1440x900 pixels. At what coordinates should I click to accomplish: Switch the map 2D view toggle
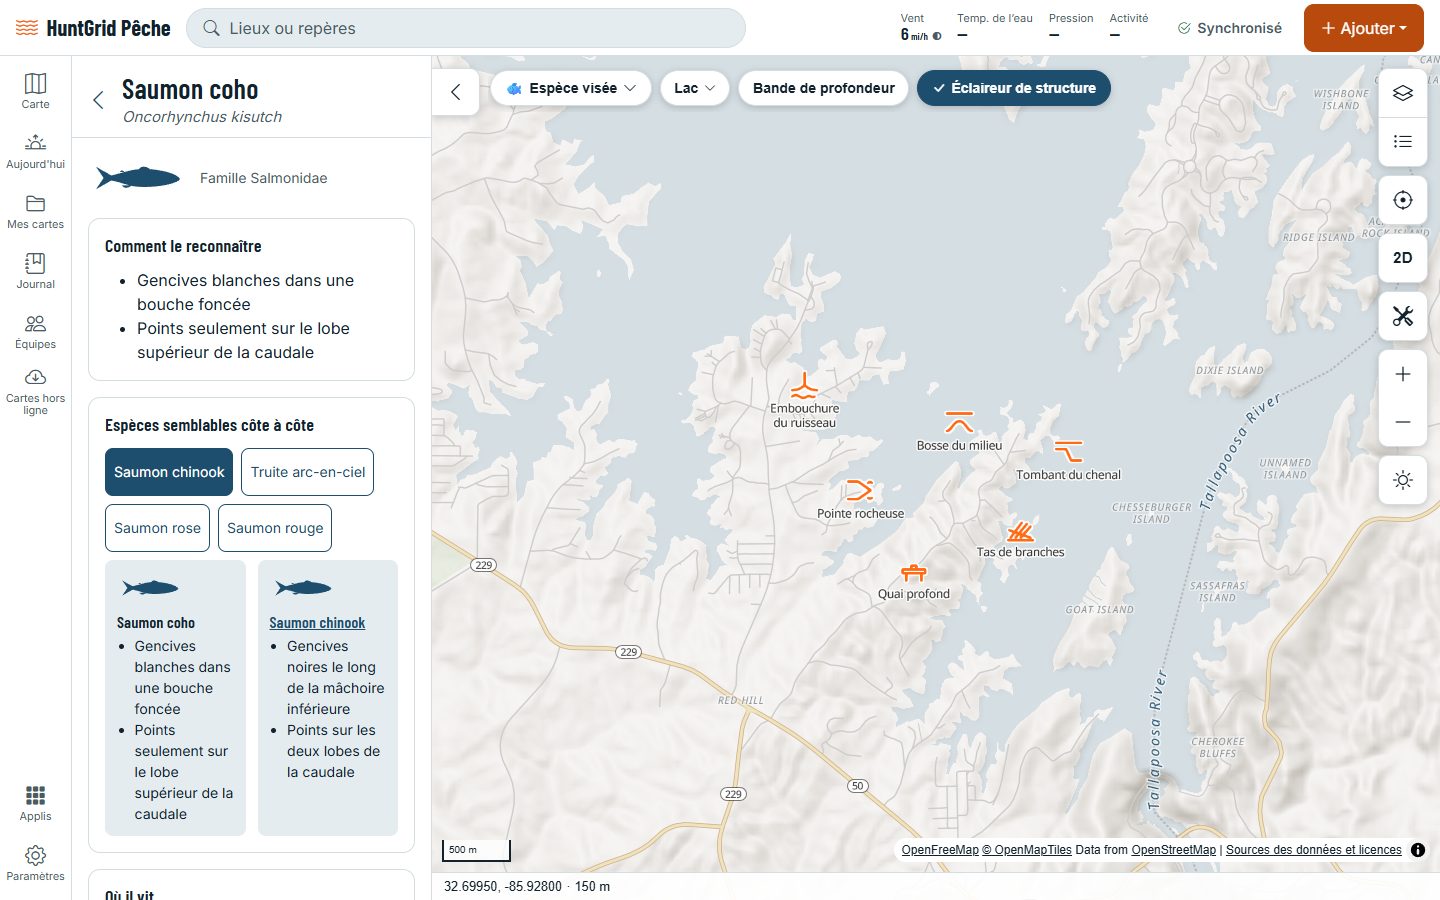coord(1403,258)
